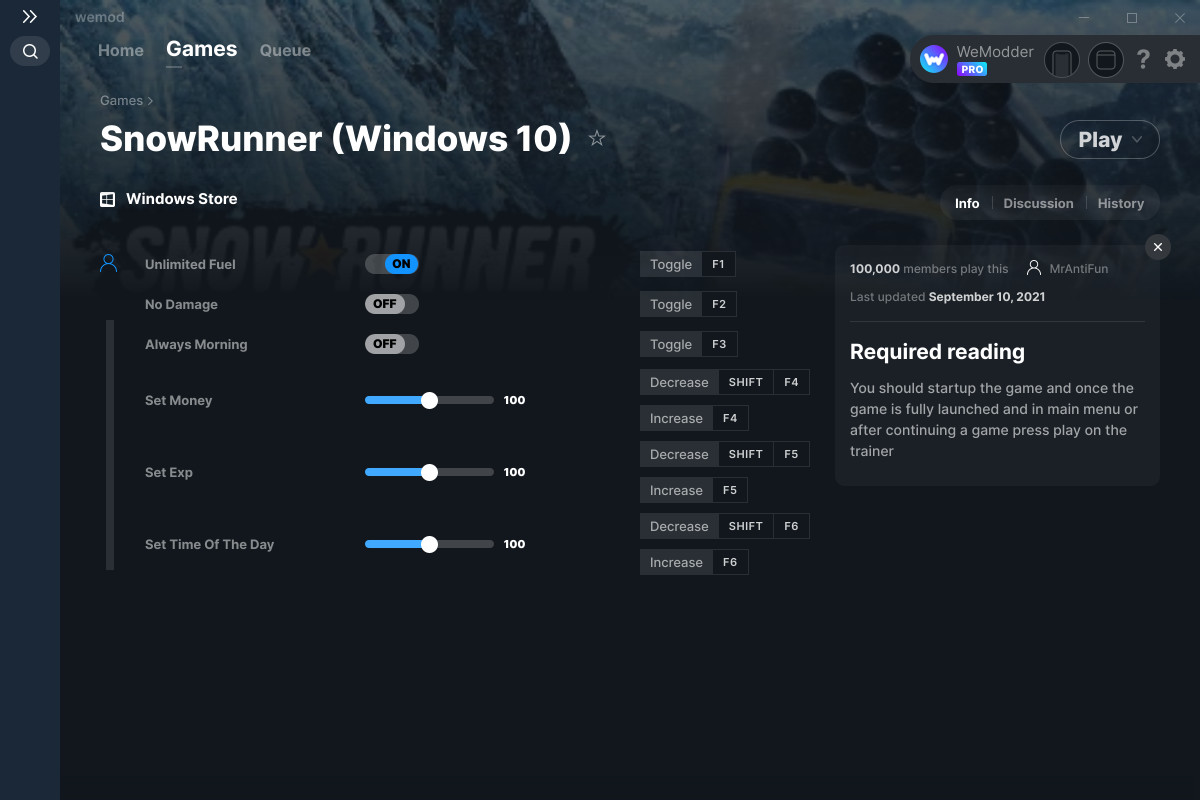Close the Required reading info panel
This screenshot has height=800, width=1200.
point(1158,247)
